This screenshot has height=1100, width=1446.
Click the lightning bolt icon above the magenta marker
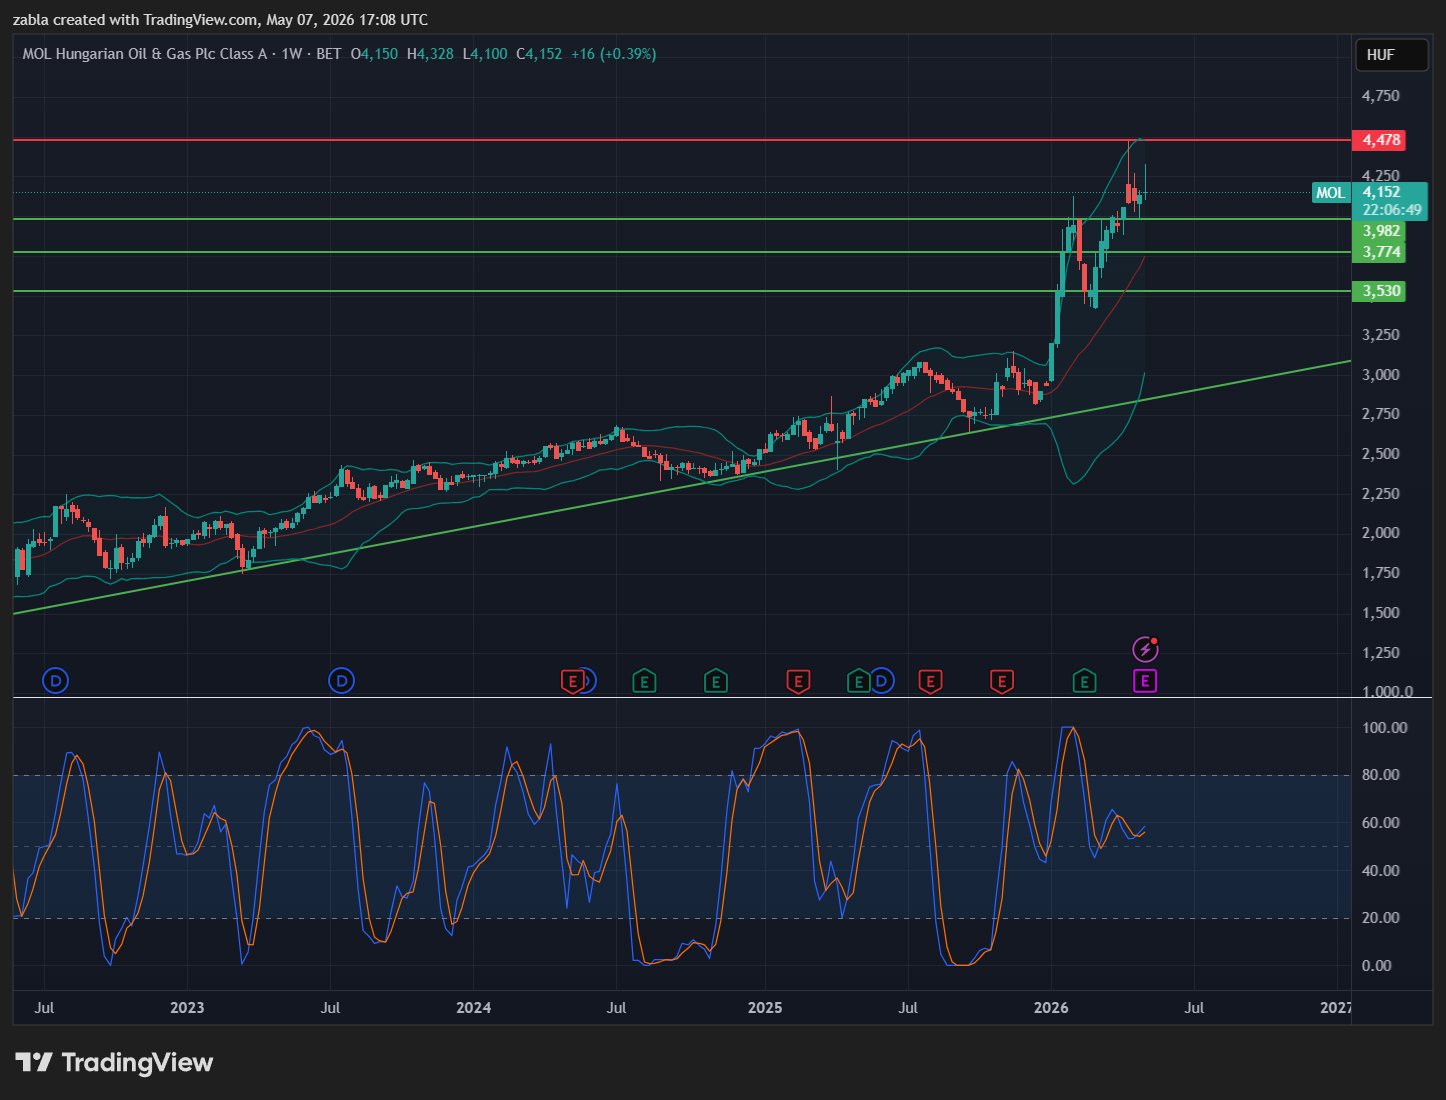tap(1145, 650)
